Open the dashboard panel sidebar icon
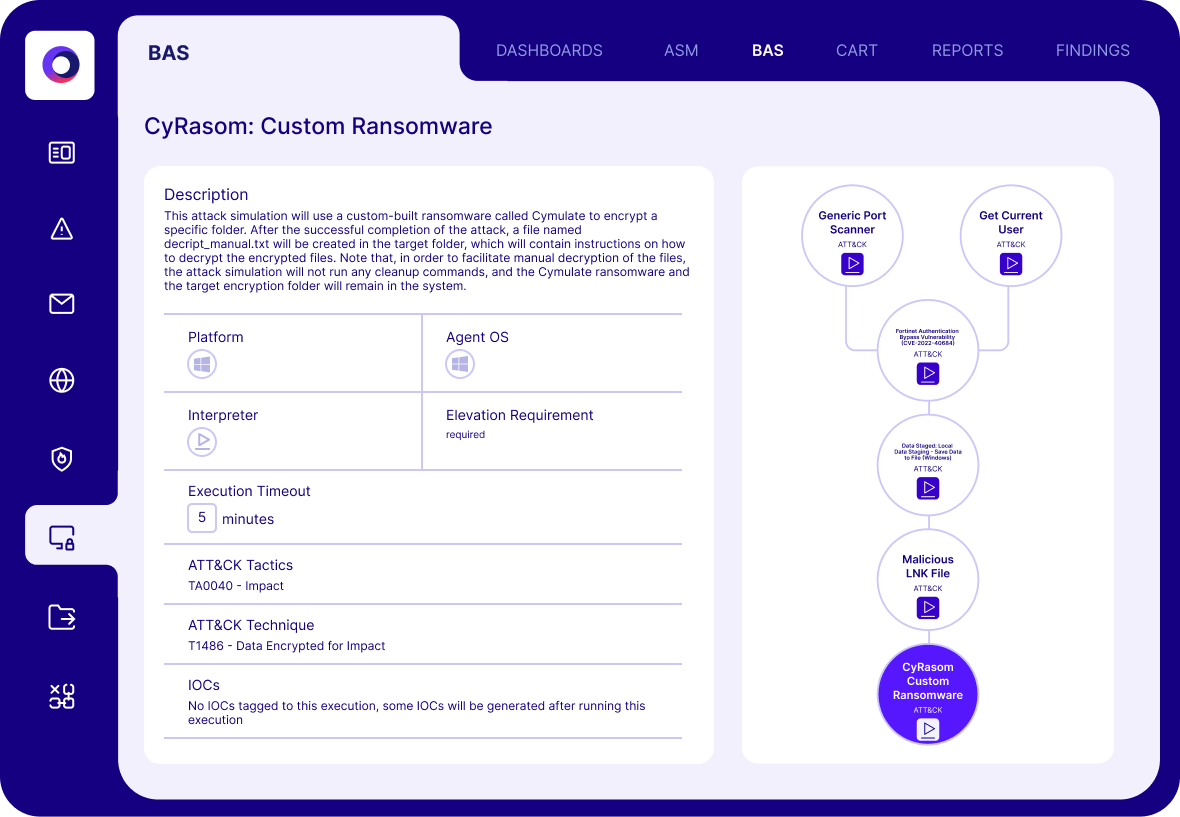The image size is (1180, 817). point(62,153)
